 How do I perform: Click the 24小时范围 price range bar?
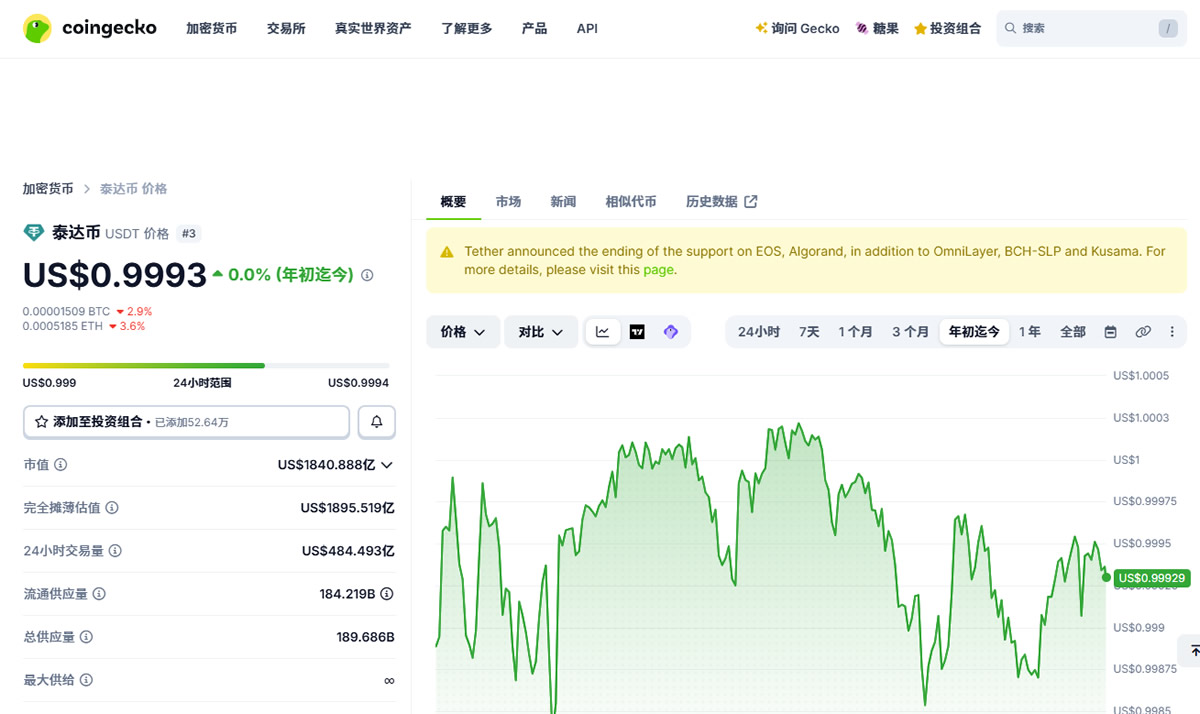(206, 366)
